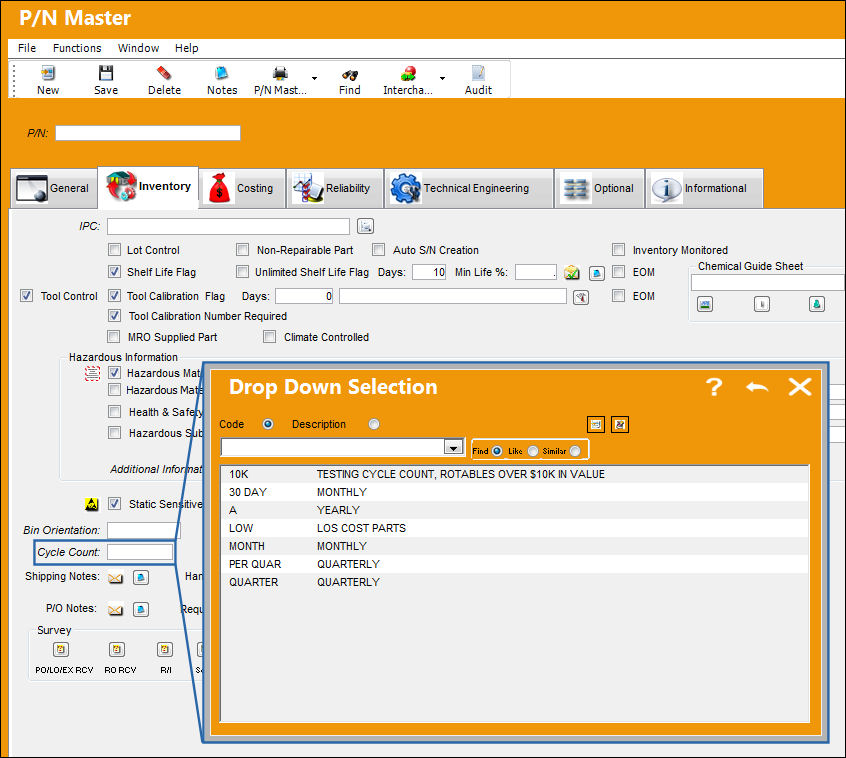
Task: Expand the search combo box arrow
Action: point(454,447)
